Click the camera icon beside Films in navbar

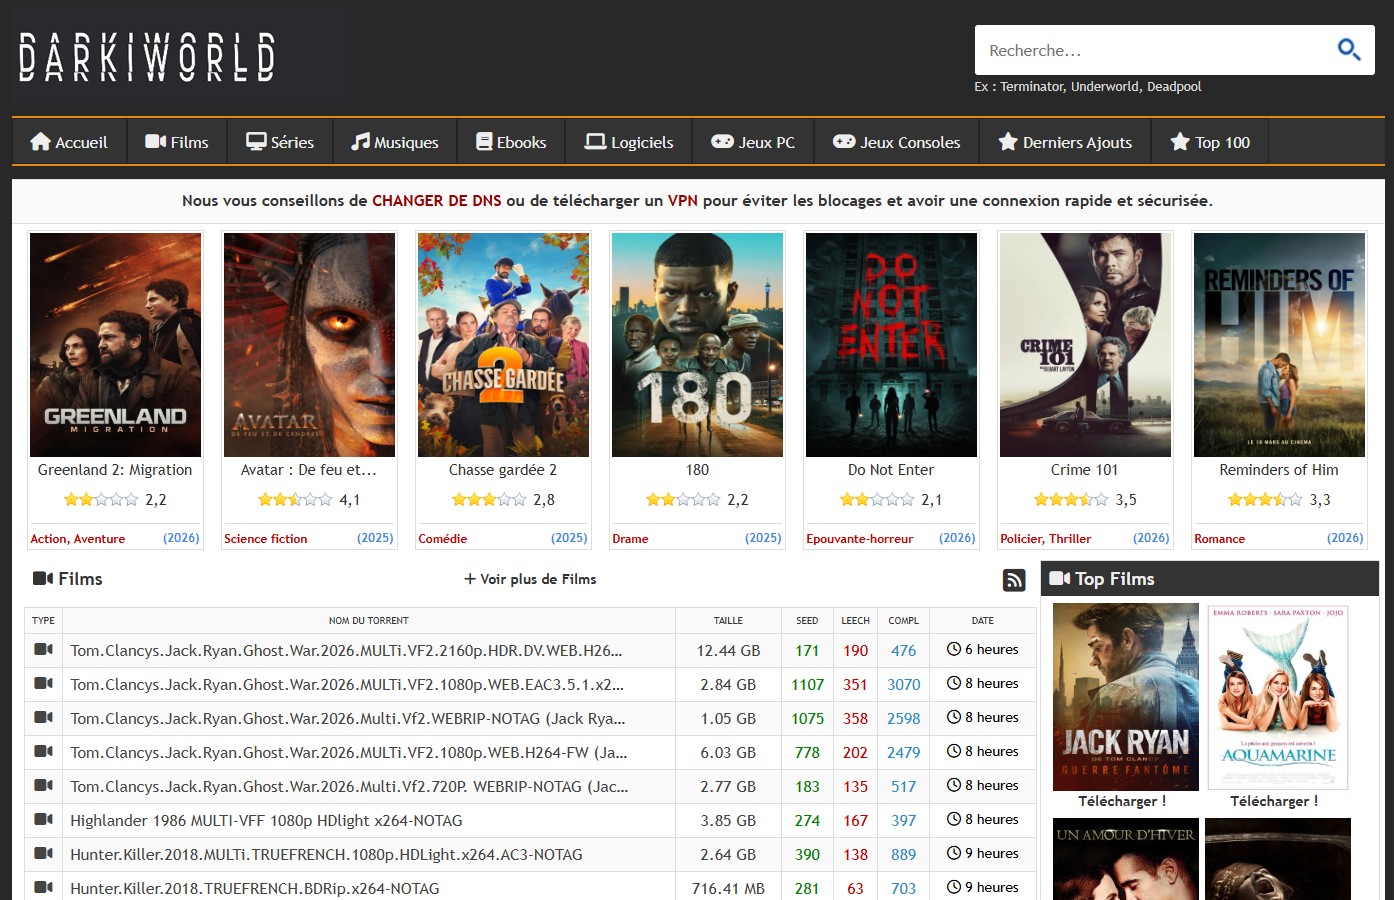156,142
